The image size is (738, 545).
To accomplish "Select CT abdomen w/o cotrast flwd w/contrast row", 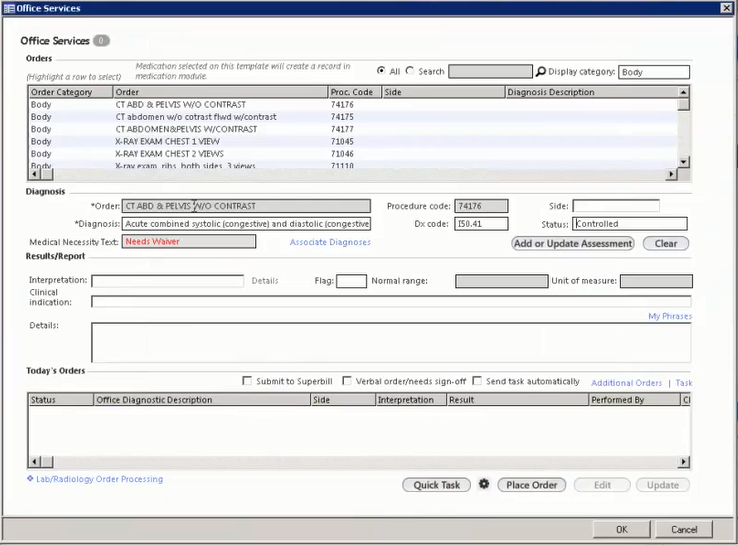I will pos(353,117).
